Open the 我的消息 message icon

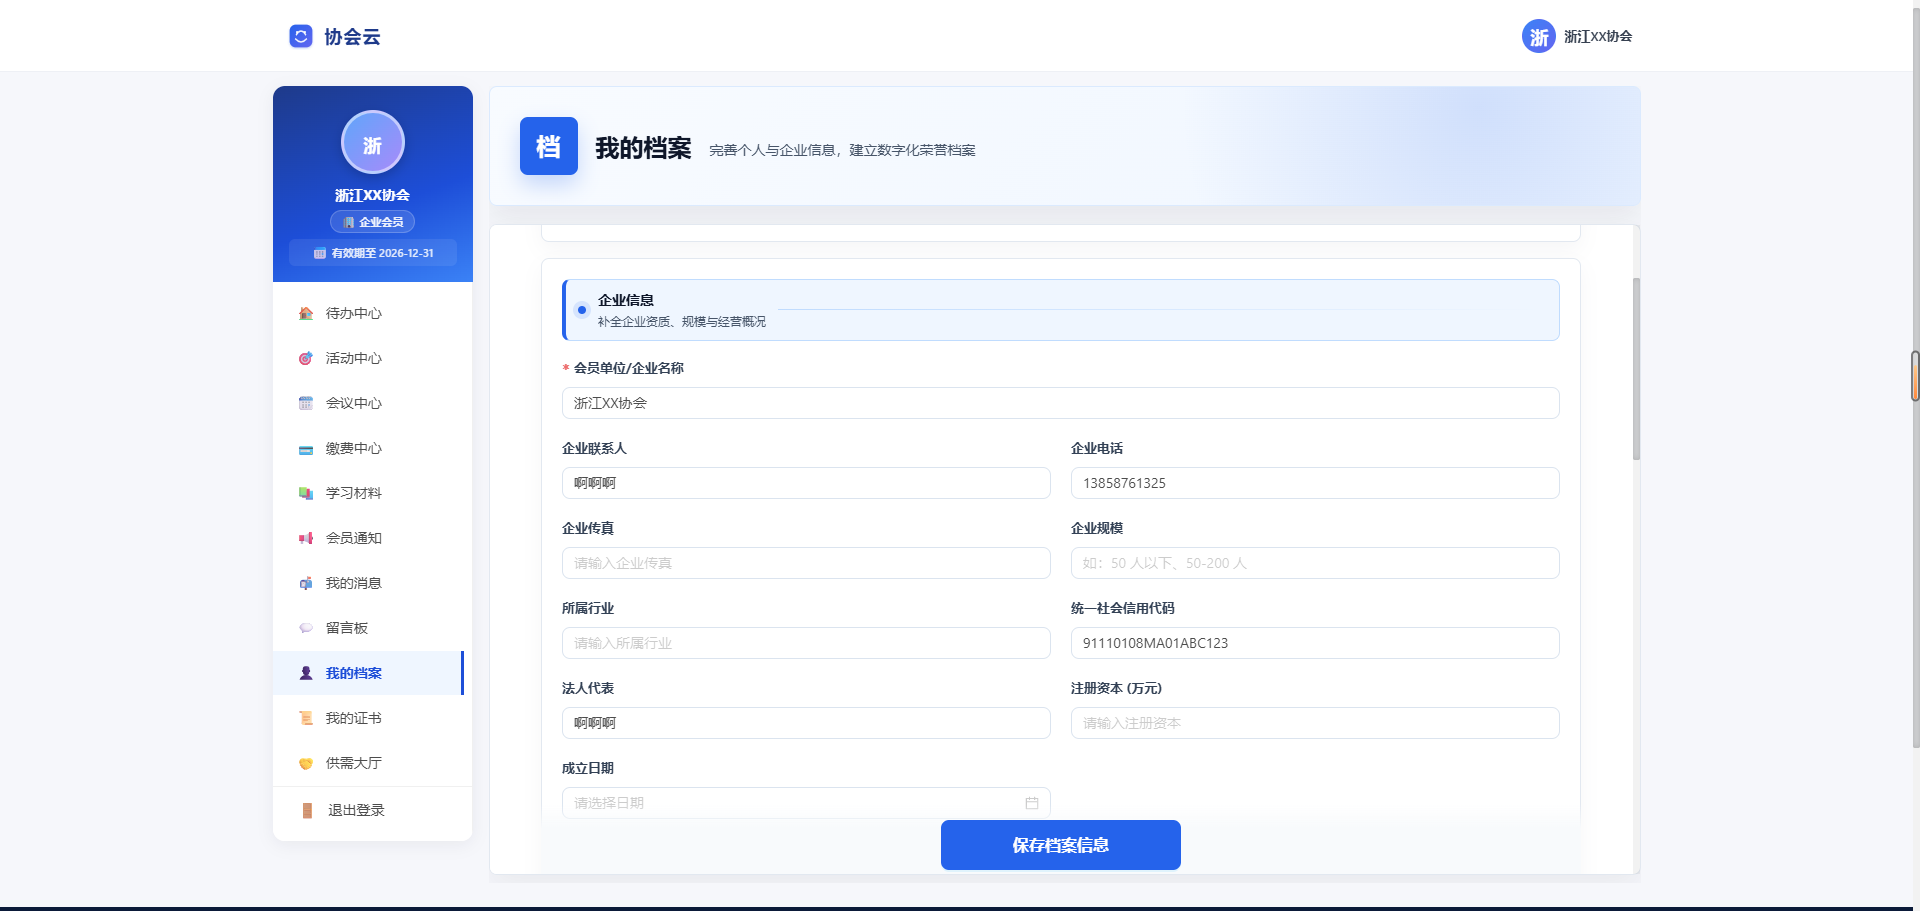pyautogui.click(x=306, y=583)
